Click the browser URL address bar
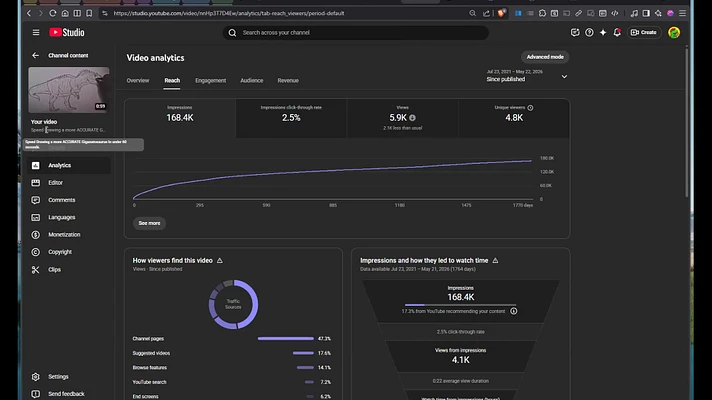This screenshot has width=712, height=400. (x=286, y=14)
